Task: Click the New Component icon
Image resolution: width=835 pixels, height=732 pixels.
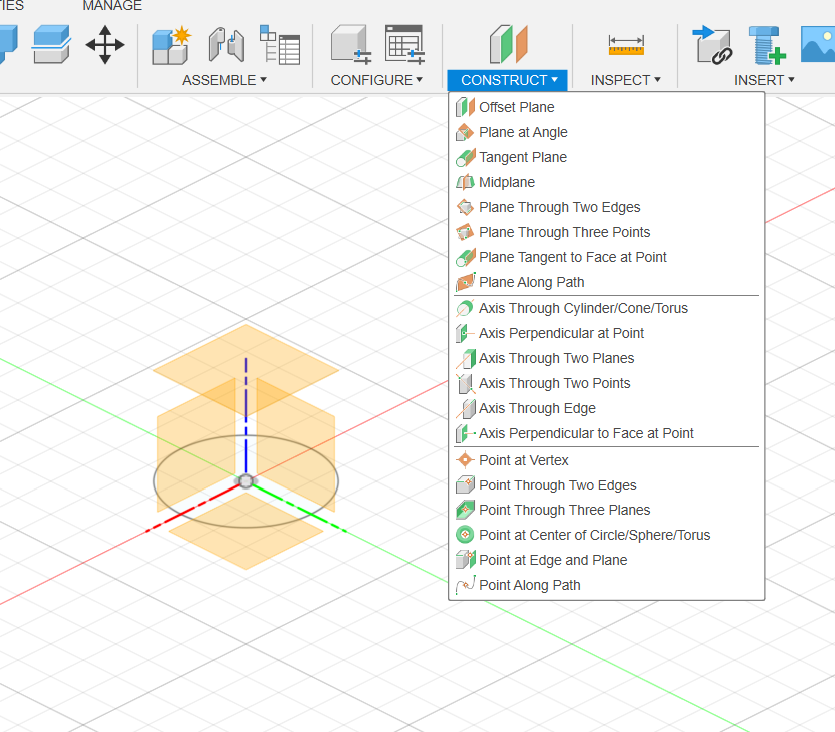Action: 171,45
